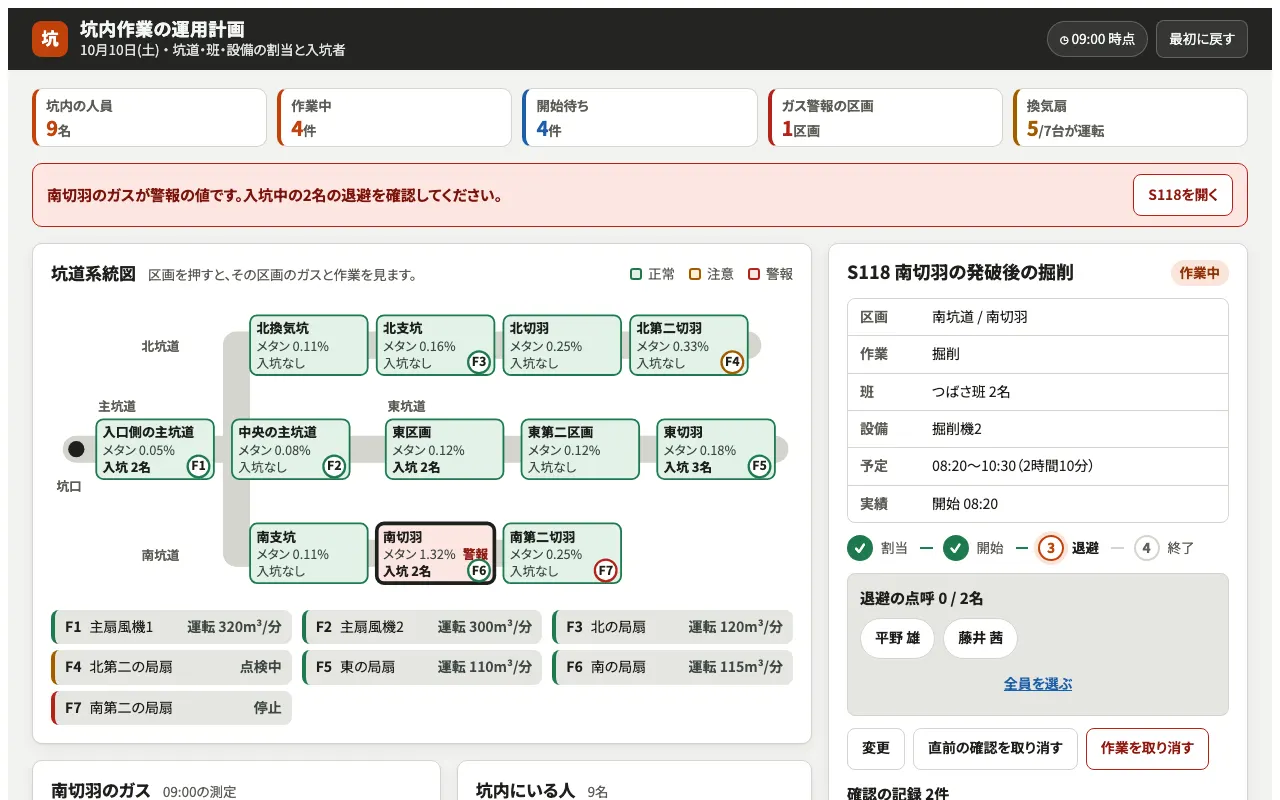This screenshot has height=800, width=1280.
Task: Click completed step check for 割当
Action: 859,548
